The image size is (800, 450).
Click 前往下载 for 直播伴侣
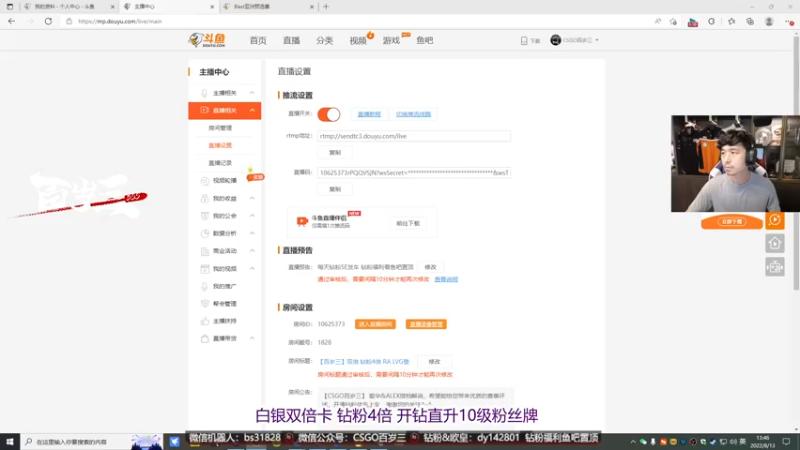(x=408, y=223)
